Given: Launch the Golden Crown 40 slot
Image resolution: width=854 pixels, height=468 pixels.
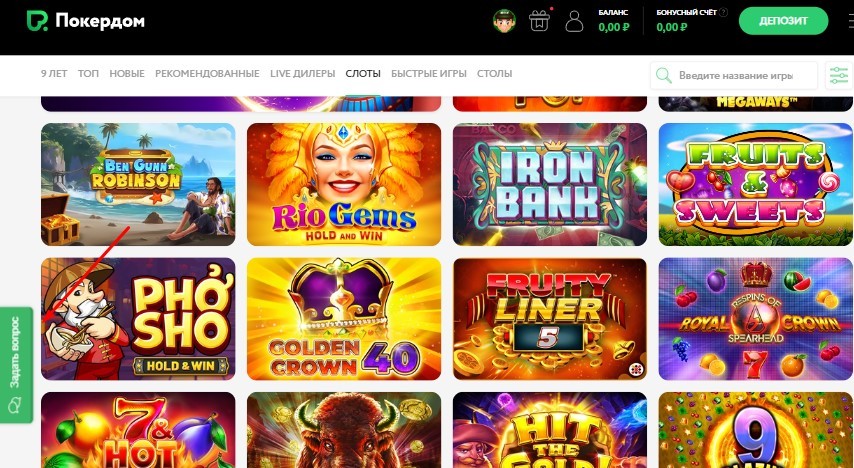Looking at the screenshot, I should (344, 319).
